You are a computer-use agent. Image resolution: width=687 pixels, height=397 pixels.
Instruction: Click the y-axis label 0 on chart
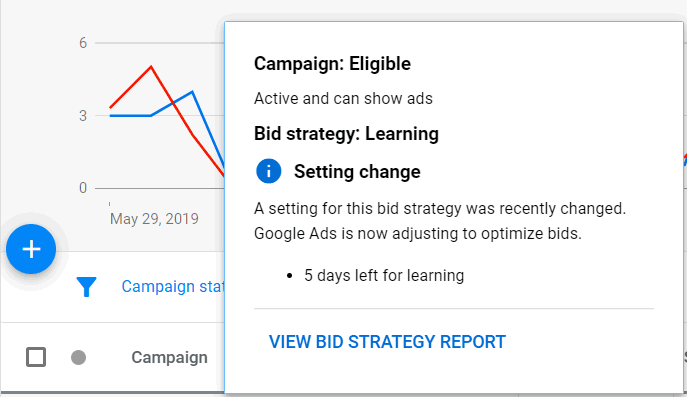point(83,188)
